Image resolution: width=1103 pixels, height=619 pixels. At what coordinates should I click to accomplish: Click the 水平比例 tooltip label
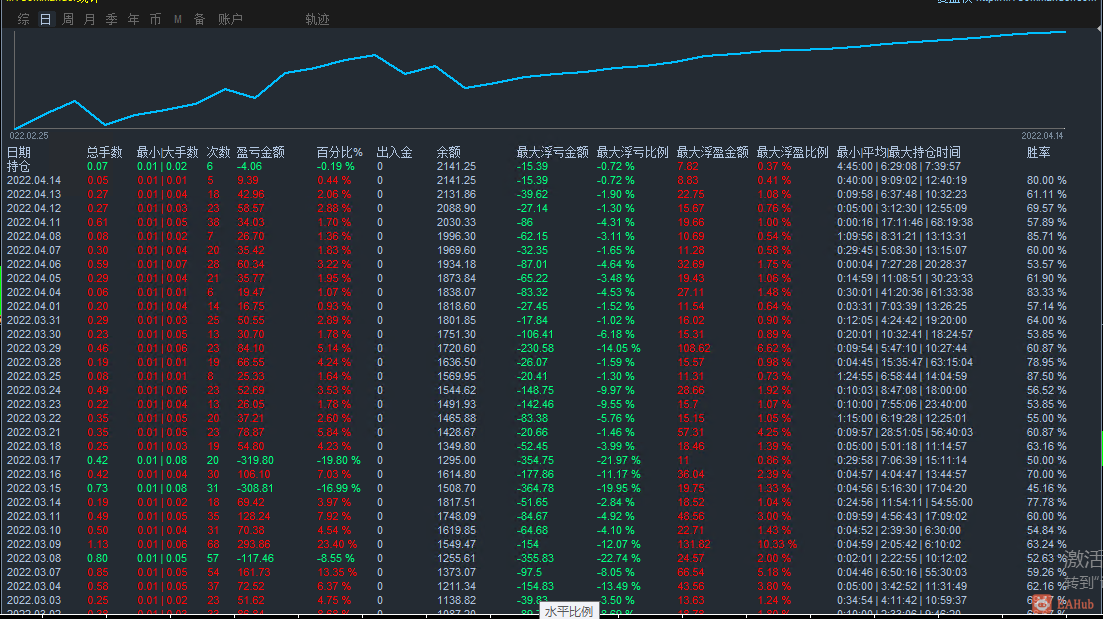pos(568,611)
